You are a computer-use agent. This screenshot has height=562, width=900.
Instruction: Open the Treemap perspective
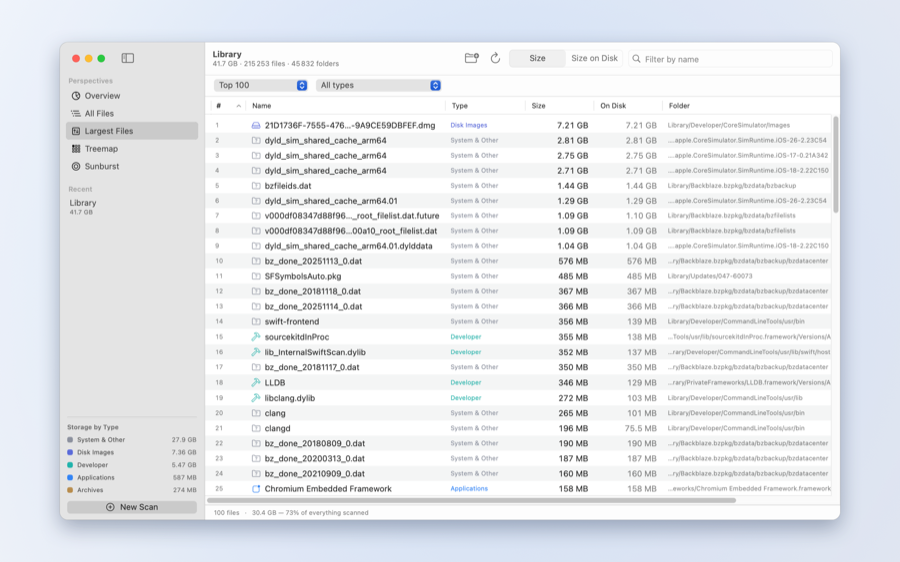[132, 149]
